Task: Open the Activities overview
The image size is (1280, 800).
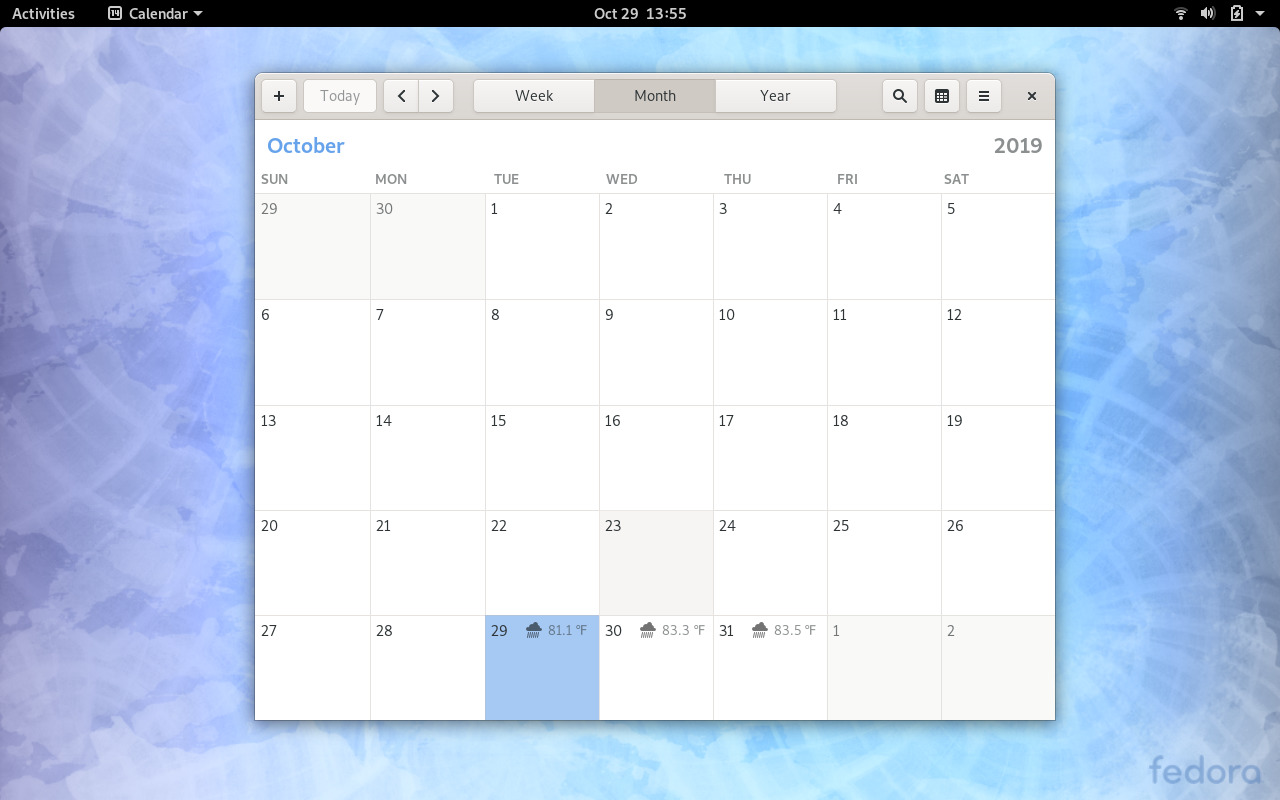Action: click(43, 13)
